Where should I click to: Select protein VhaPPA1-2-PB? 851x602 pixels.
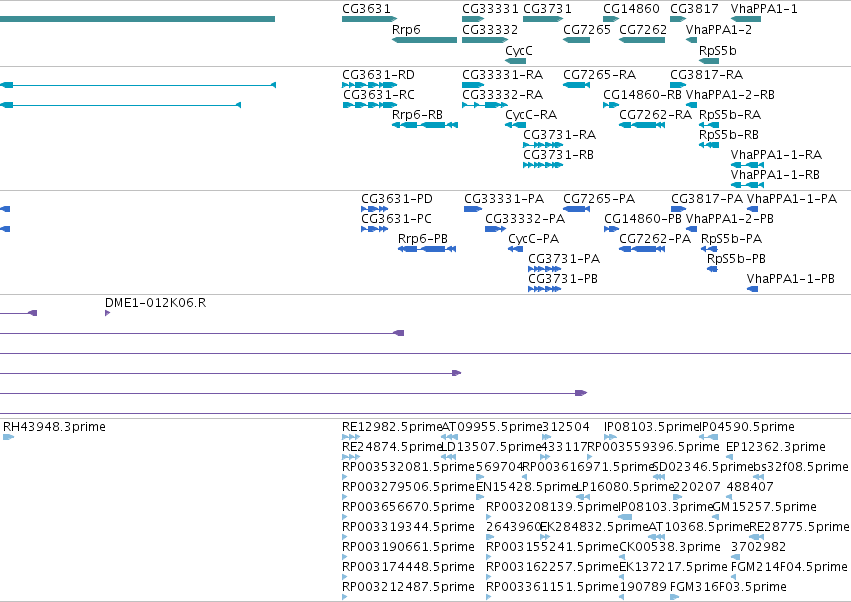[730, 219]
